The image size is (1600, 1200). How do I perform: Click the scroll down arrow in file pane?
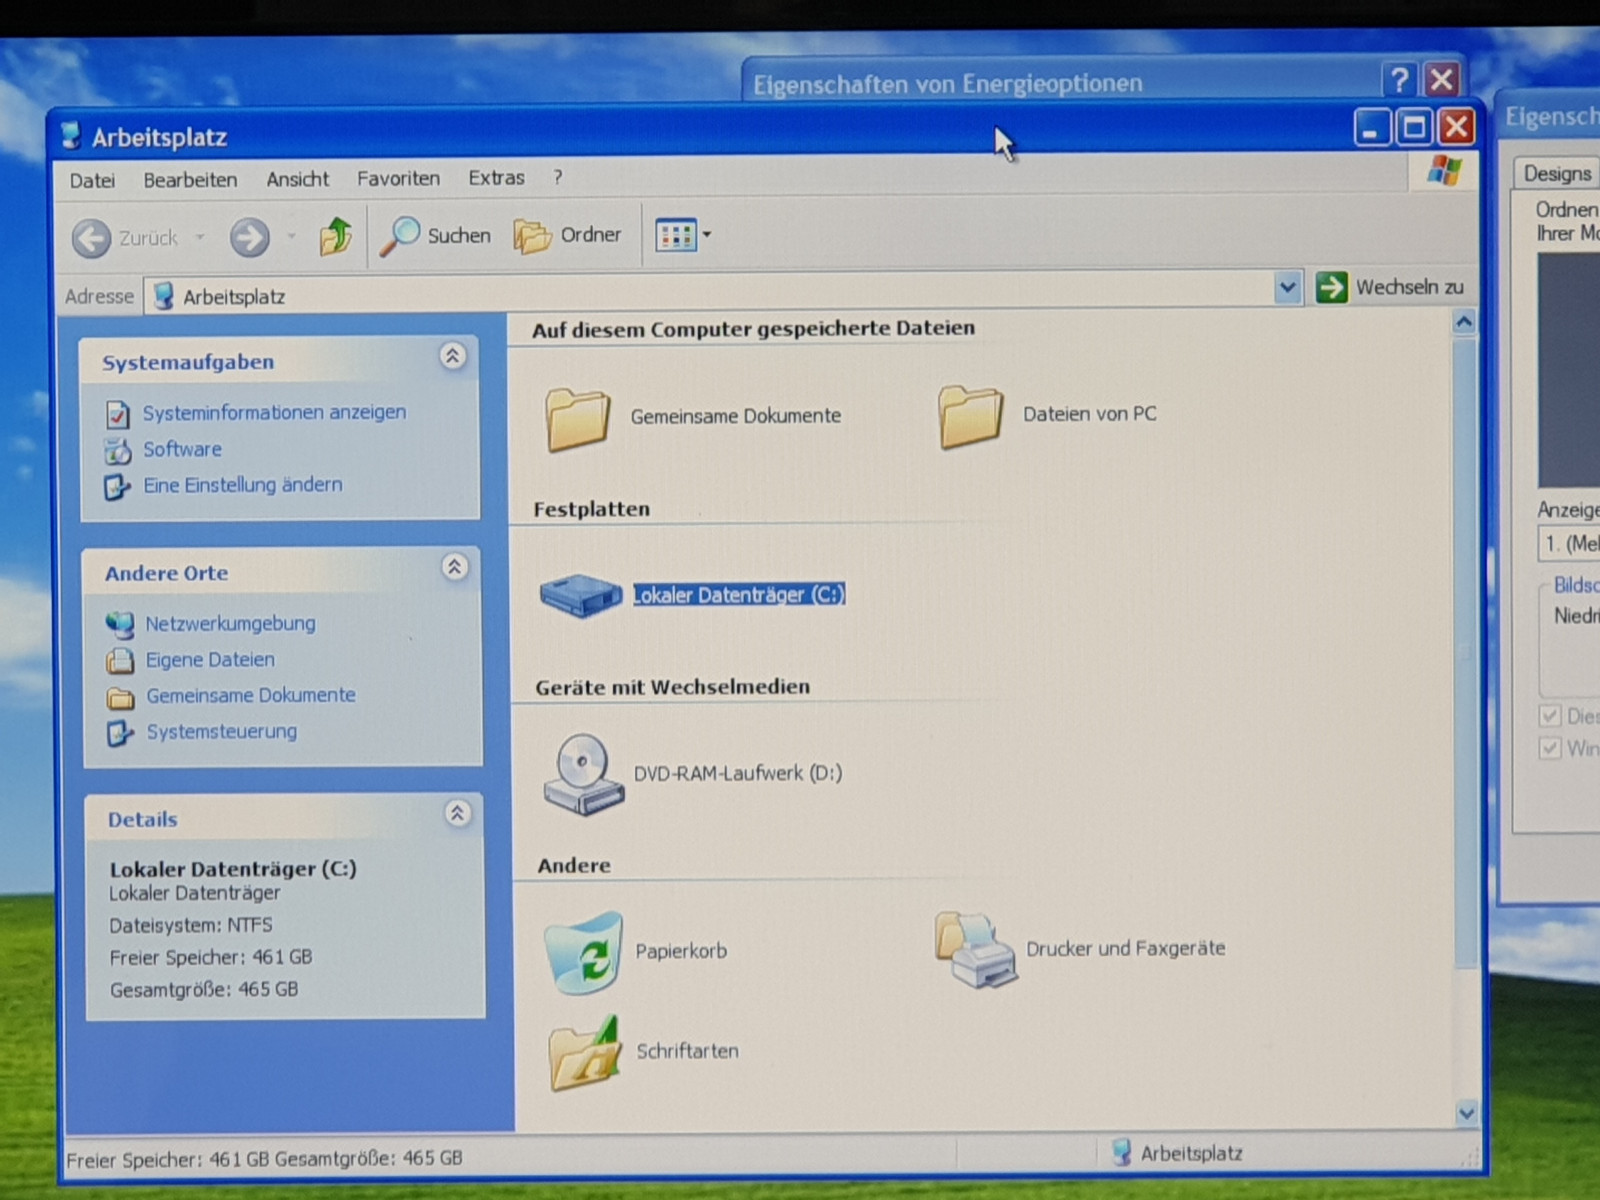pos(1466,1113)
